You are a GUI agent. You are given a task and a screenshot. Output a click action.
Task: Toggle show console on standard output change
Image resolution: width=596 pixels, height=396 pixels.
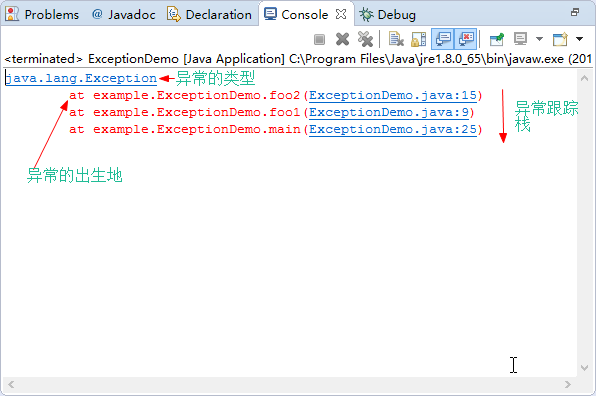443,39
